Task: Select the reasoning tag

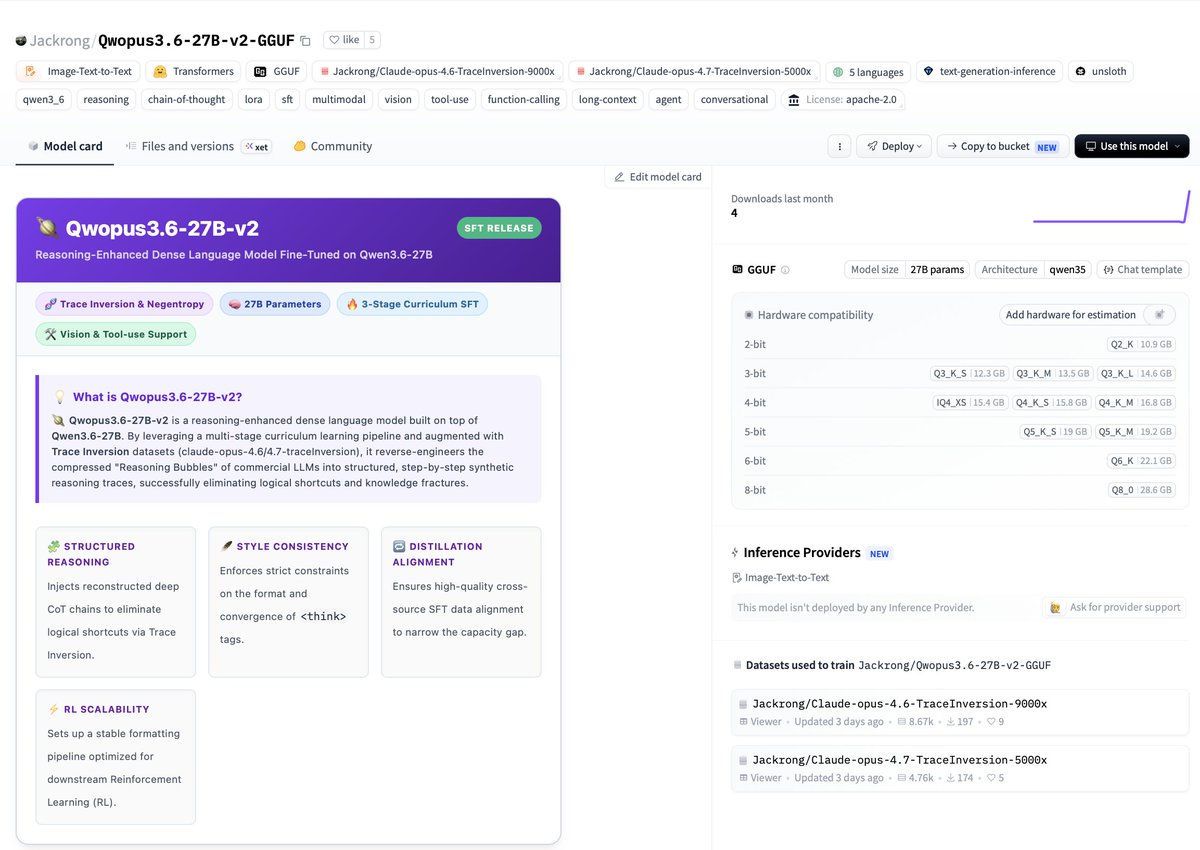Action: 106,100
